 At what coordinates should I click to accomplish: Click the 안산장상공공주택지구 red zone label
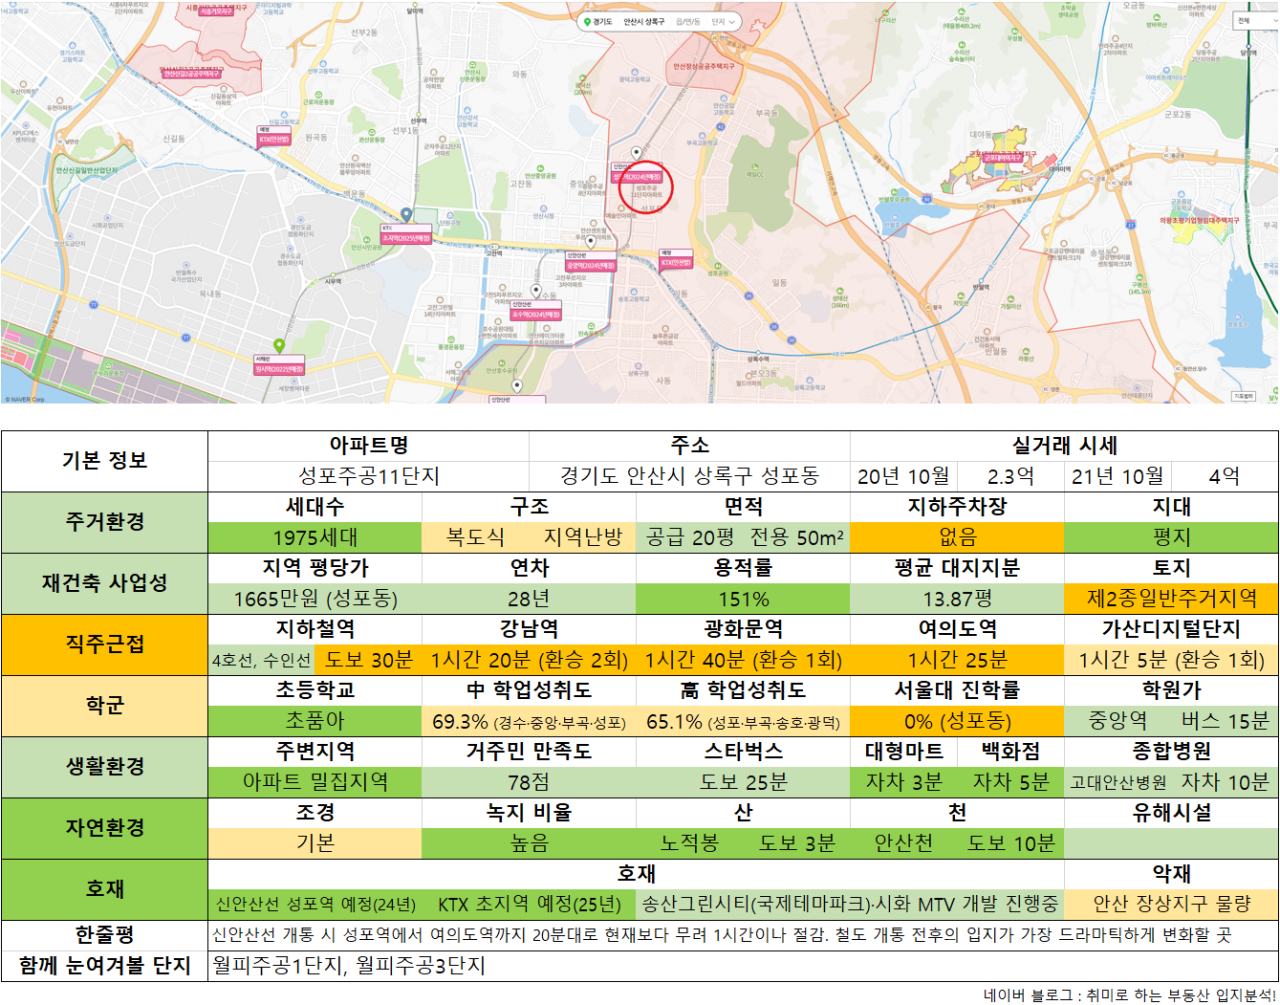[x=704, y=66]
